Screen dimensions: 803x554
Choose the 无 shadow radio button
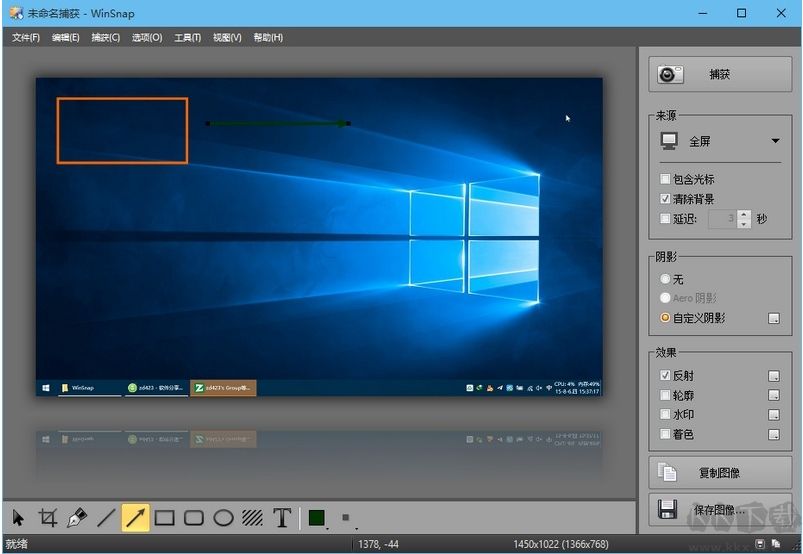coord(666,280)
